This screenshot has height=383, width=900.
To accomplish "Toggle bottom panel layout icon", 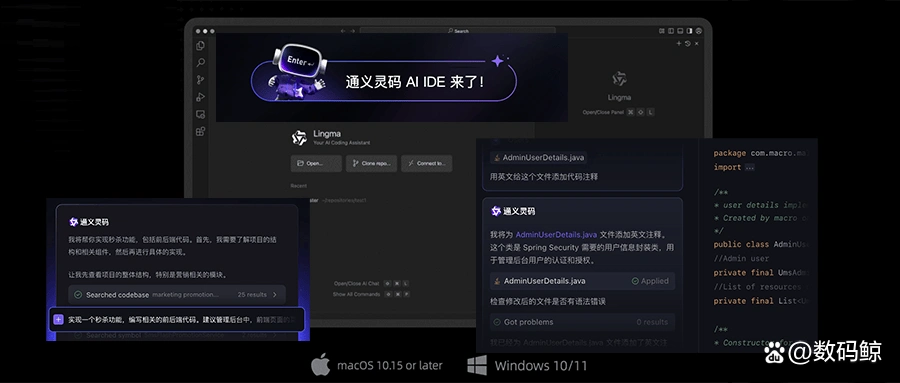I will pos(680,31).
